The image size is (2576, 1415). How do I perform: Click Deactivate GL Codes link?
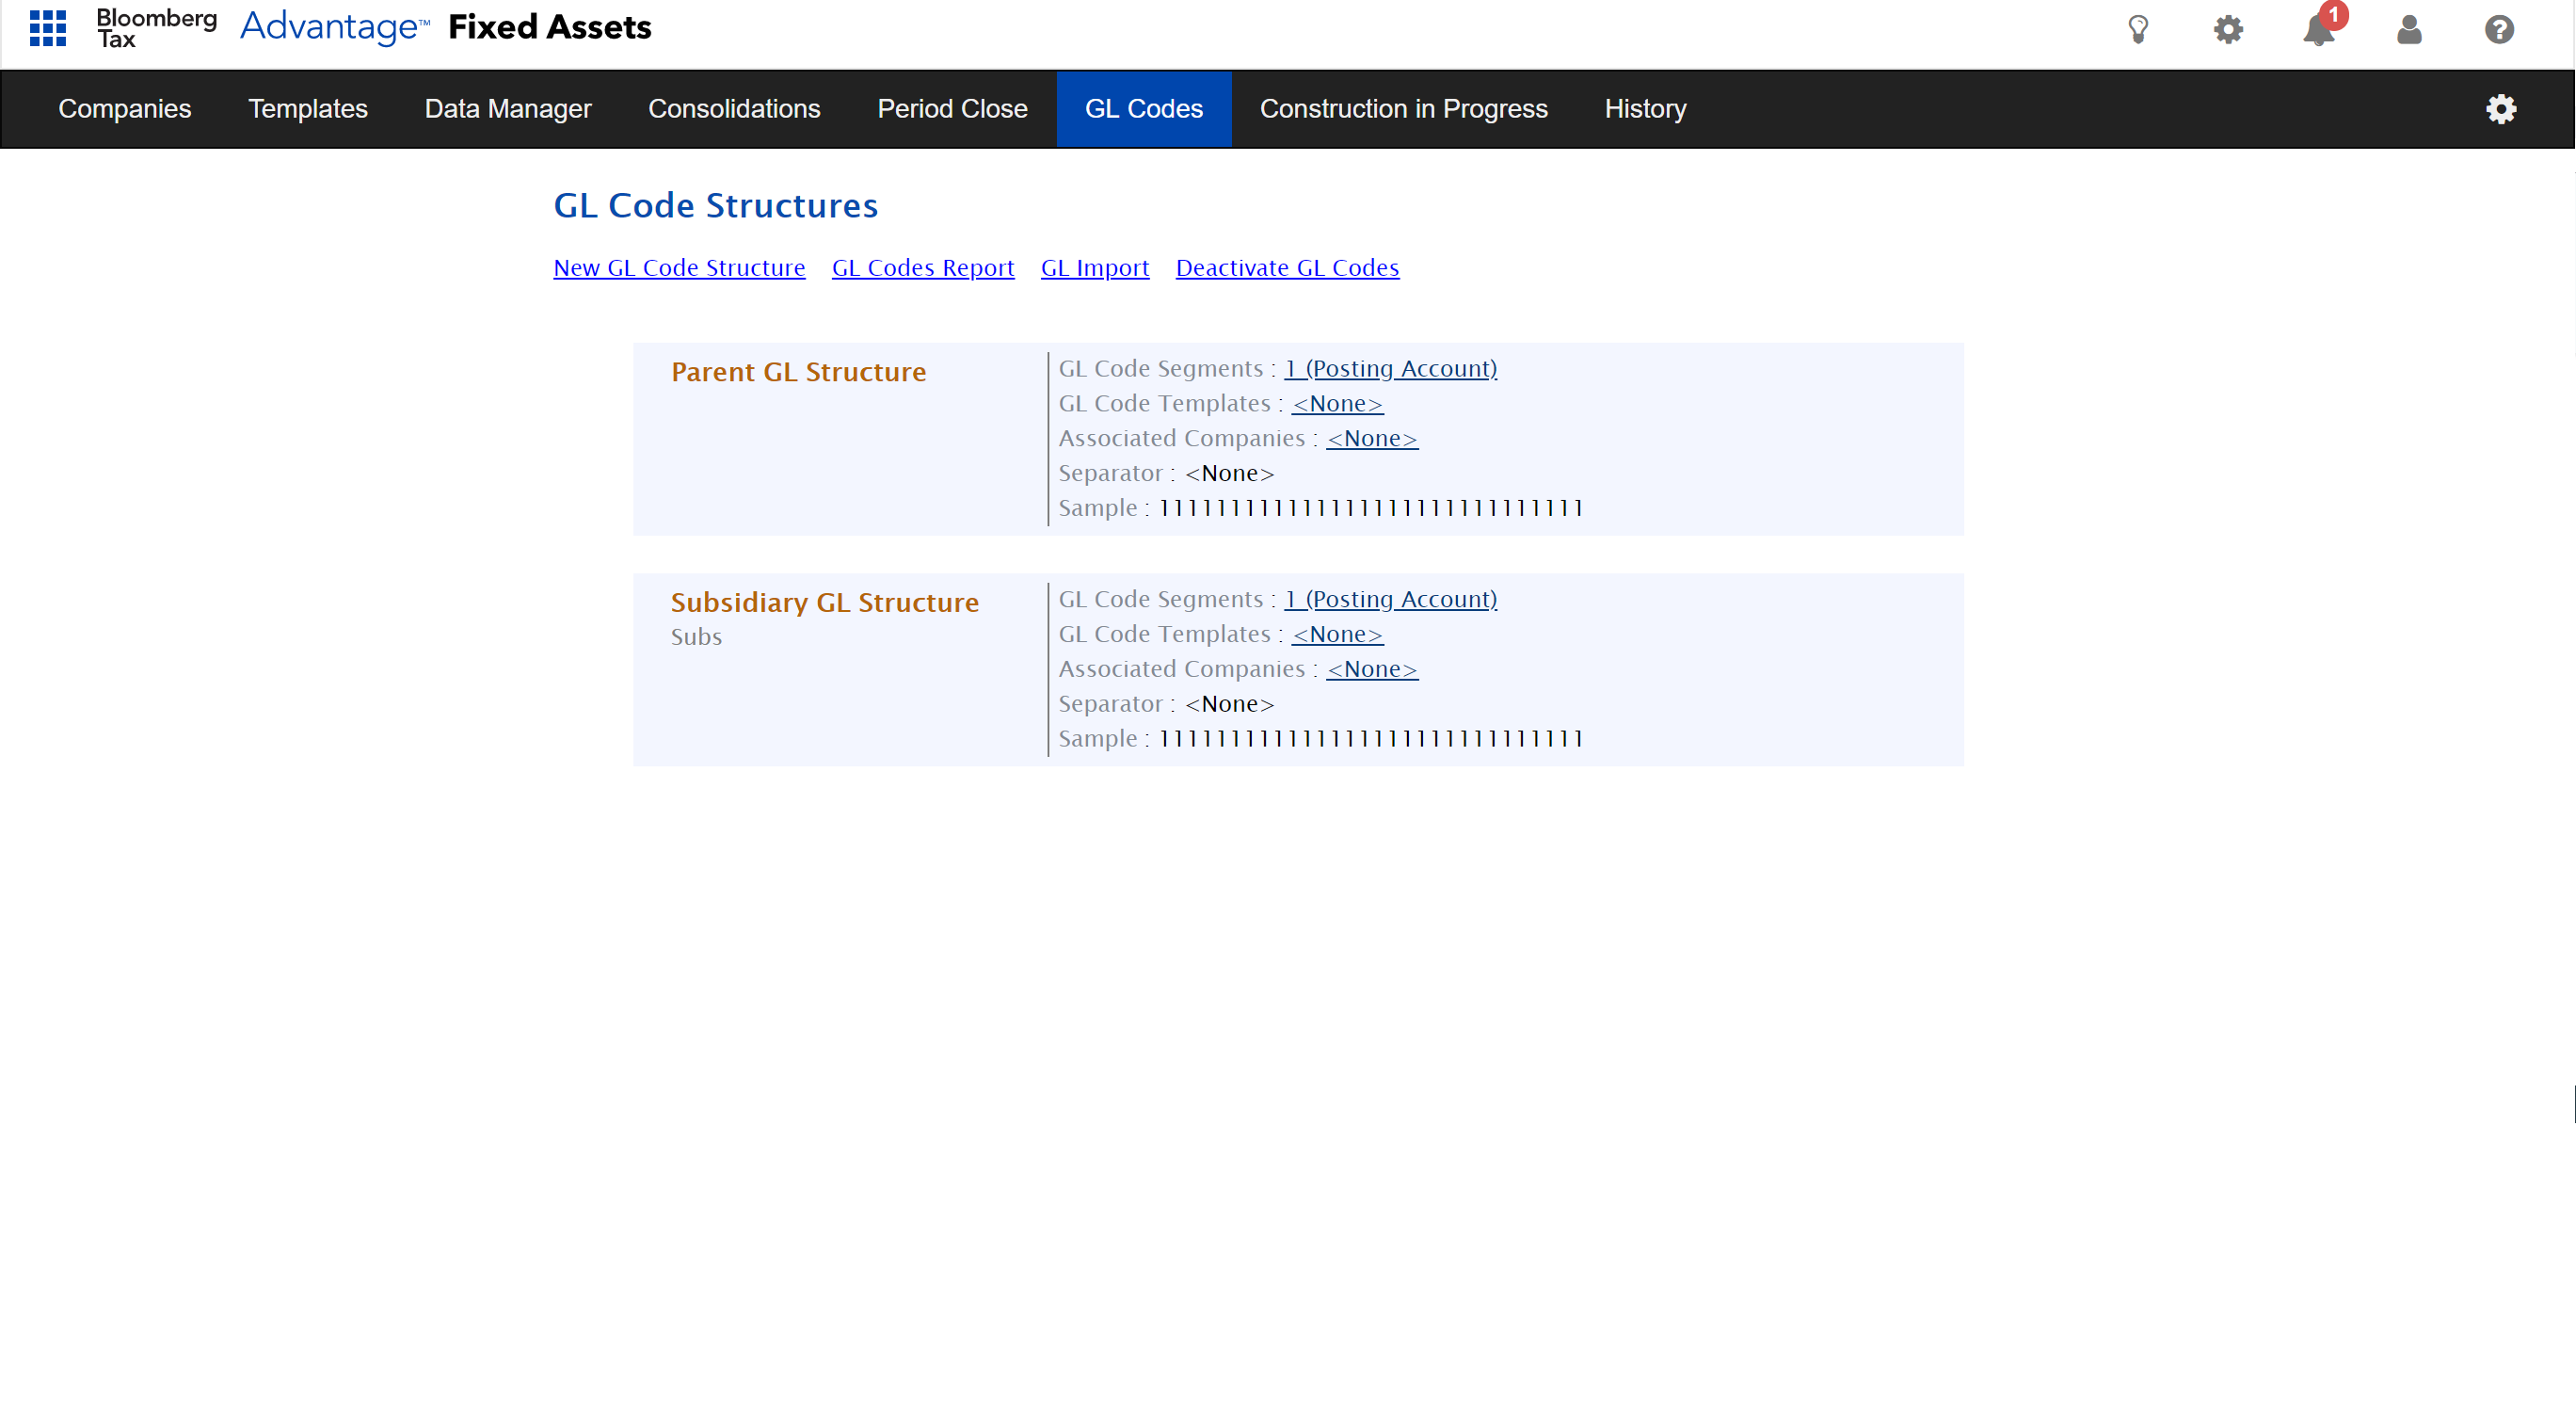(1287, 268)
